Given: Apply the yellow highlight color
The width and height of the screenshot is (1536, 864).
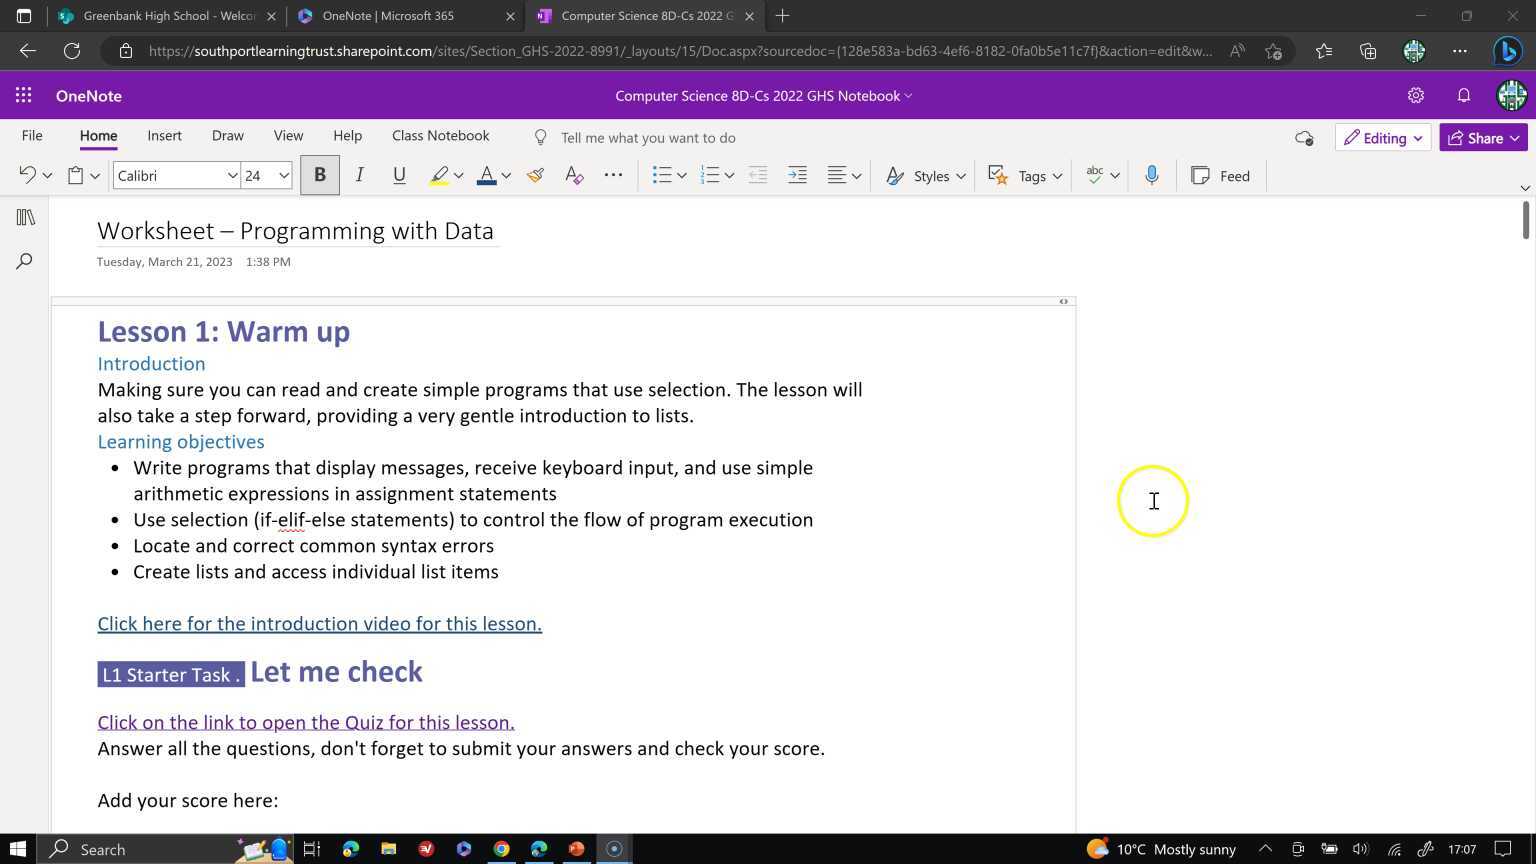Looking at the screenshot, I should point(439,176).
